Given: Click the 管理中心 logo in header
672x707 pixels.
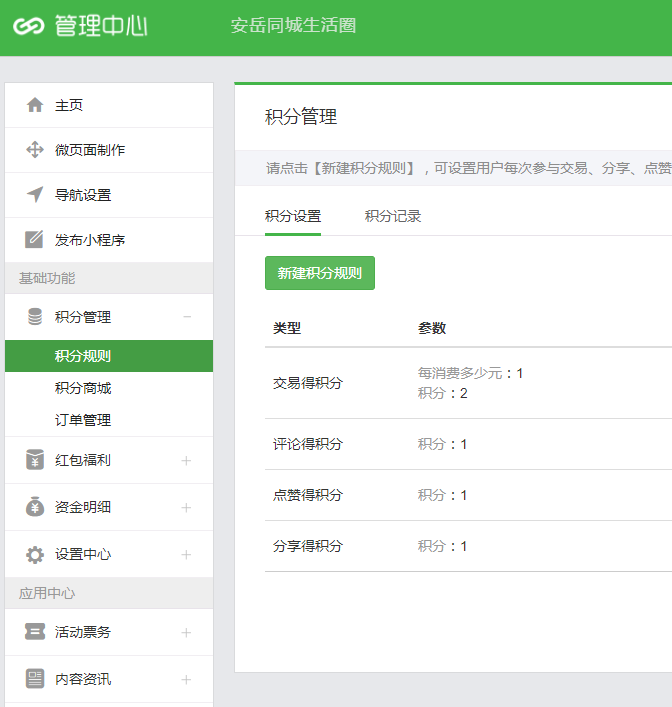Looking at the screenshot, I should [80, 26].
